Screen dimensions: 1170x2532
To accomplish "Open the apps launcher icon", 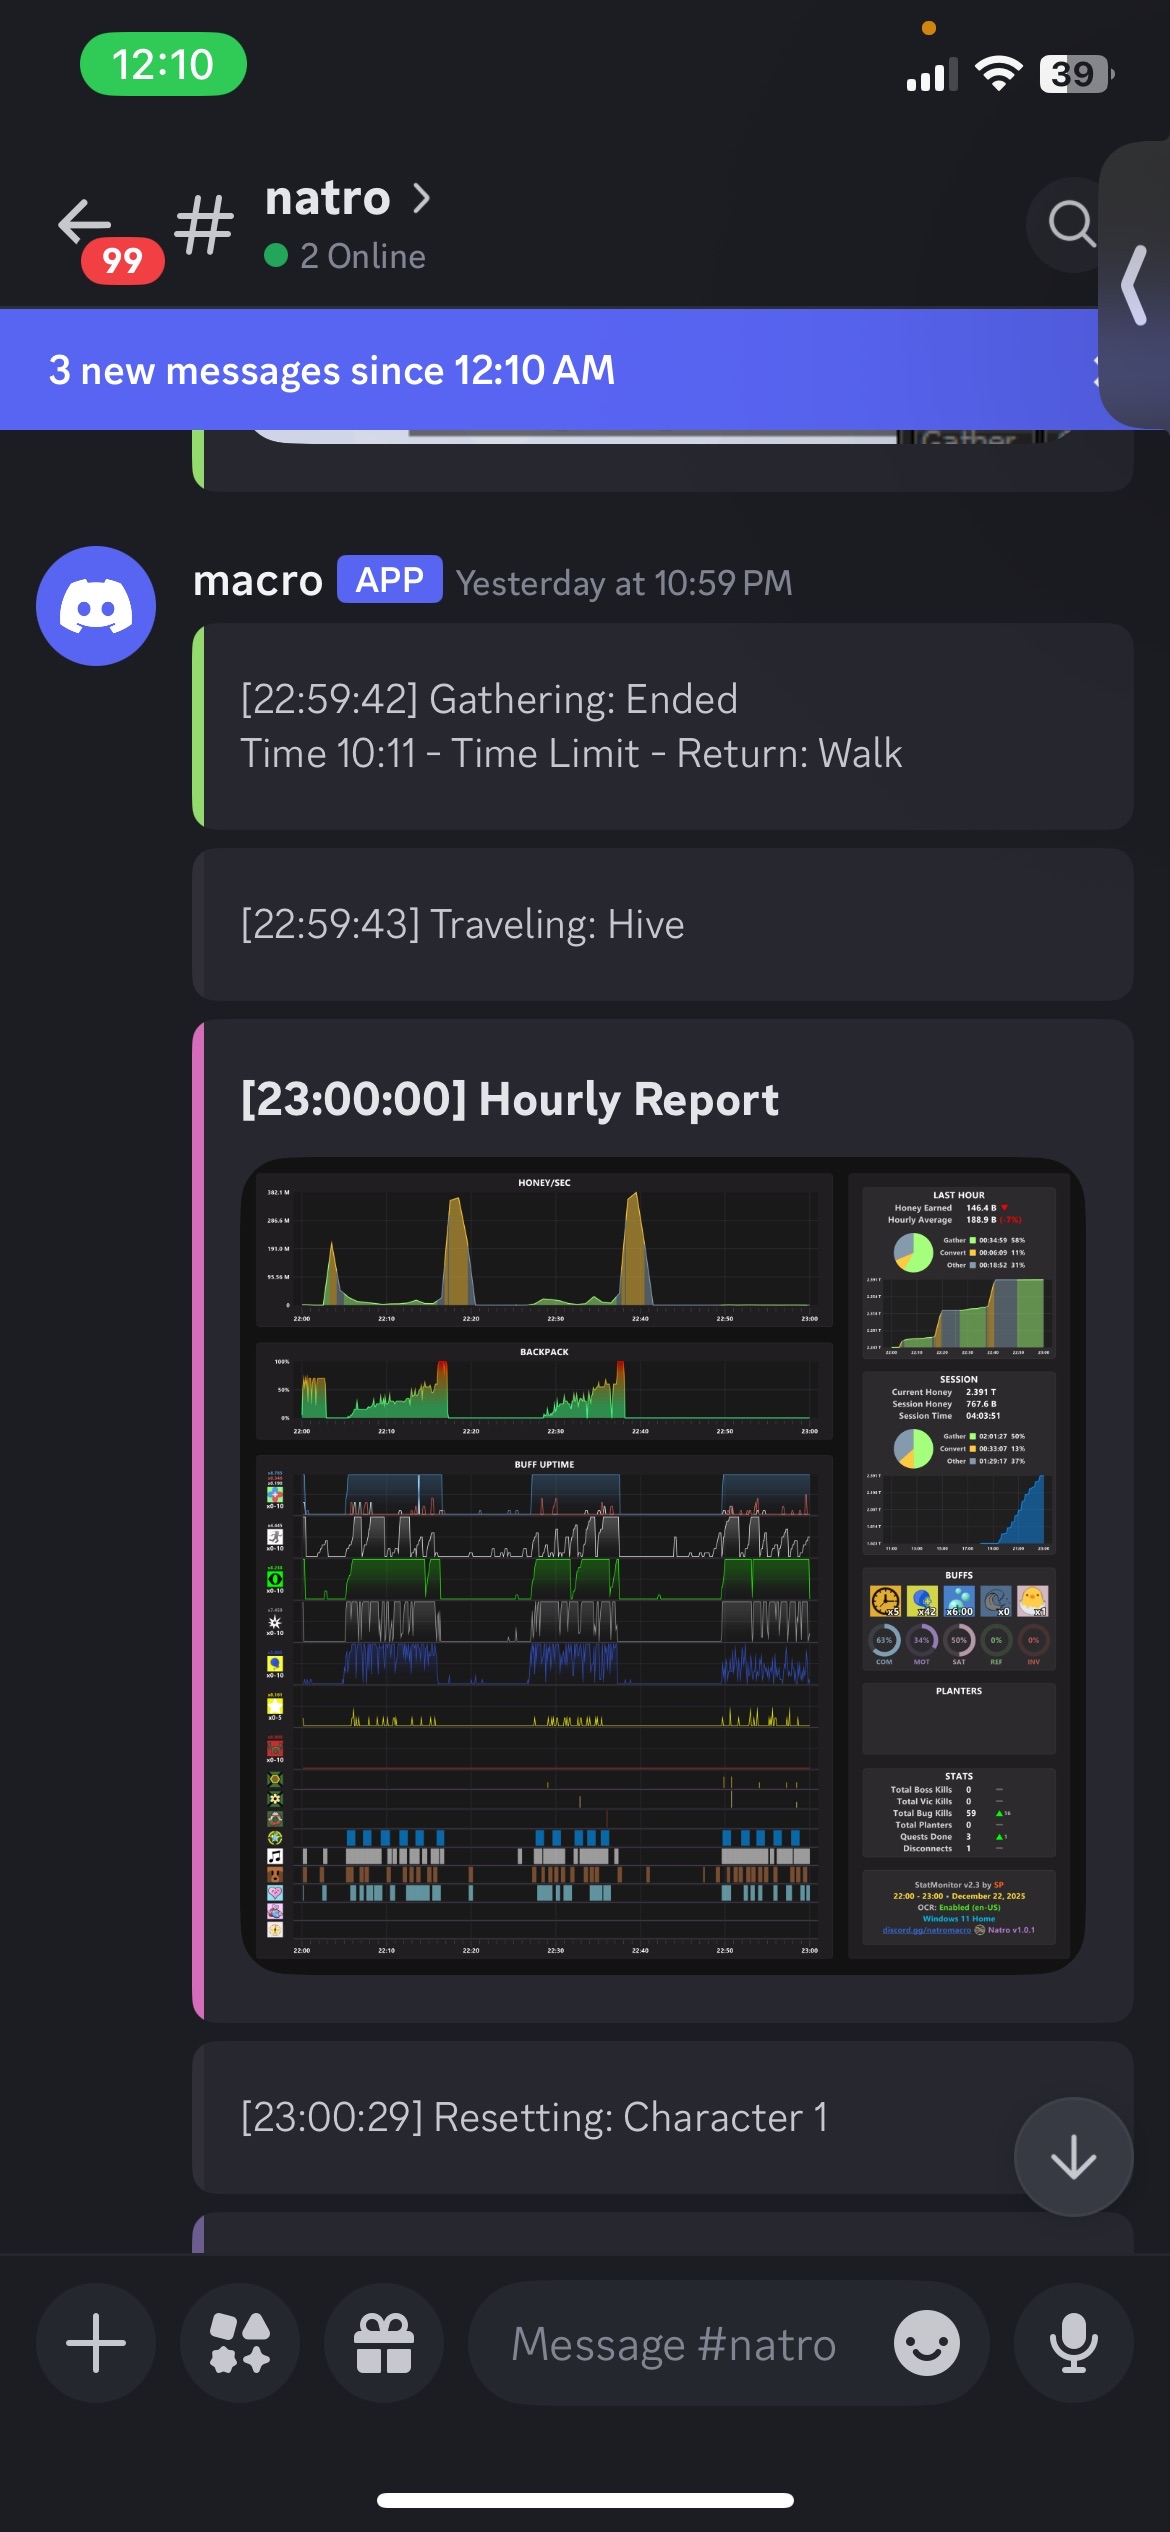I will pos(240,2343).
